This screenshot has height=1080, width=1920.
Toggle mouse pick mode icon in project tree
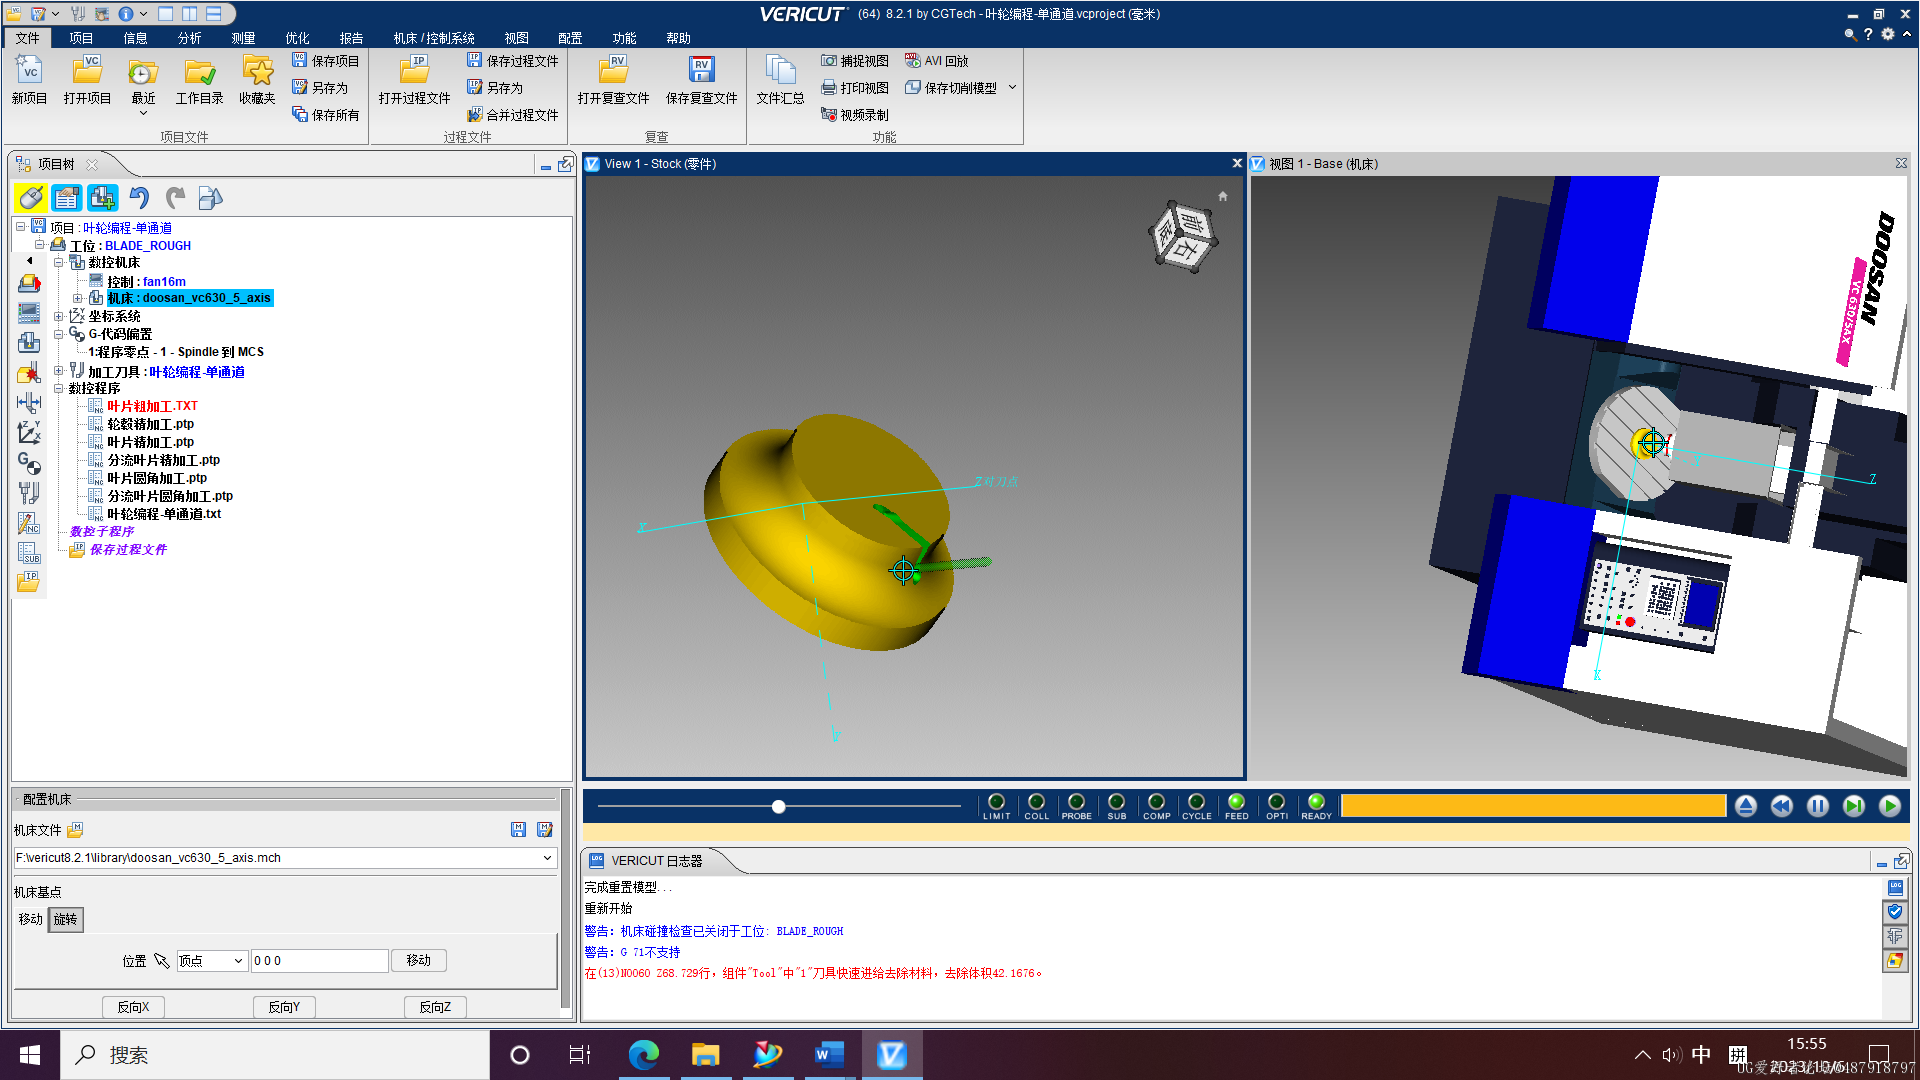coord(30,198)
